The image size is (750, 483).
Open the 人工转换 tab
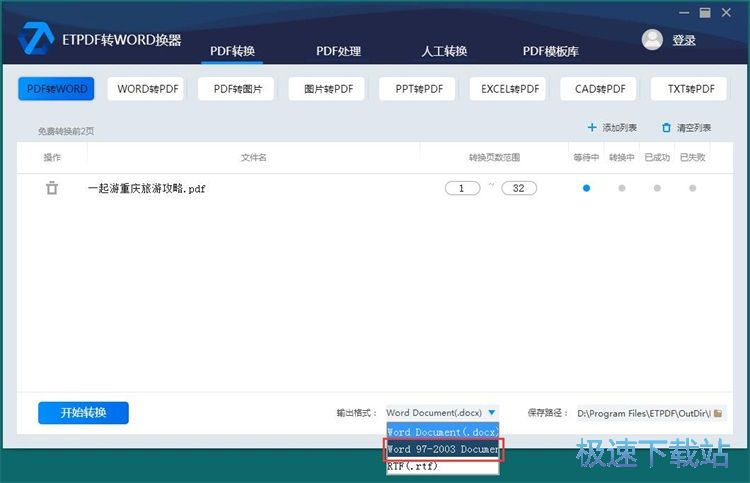(x=444, y=51)
